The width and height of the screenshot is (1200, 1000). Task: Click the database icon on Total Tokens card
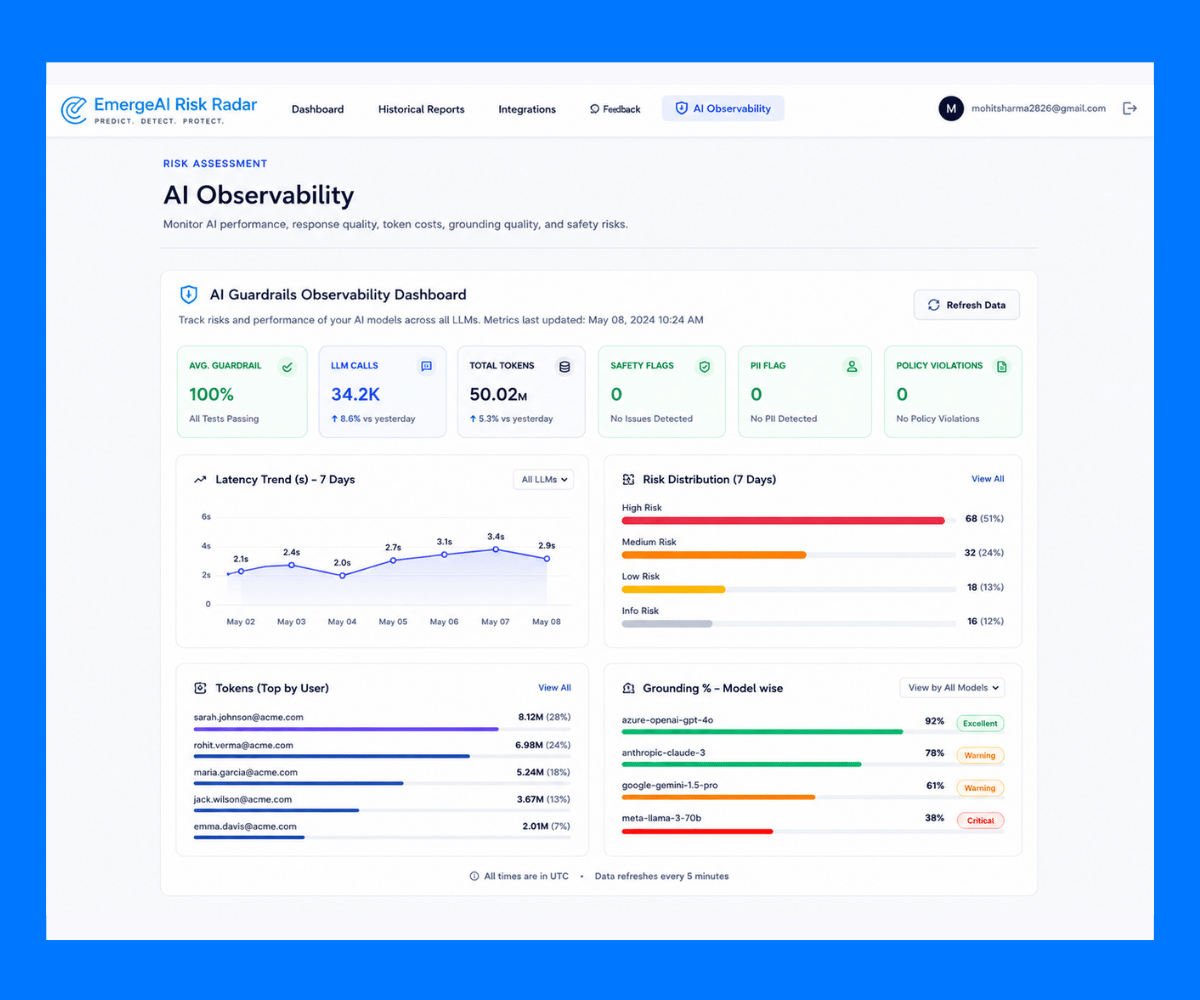(x=564, y=367)
